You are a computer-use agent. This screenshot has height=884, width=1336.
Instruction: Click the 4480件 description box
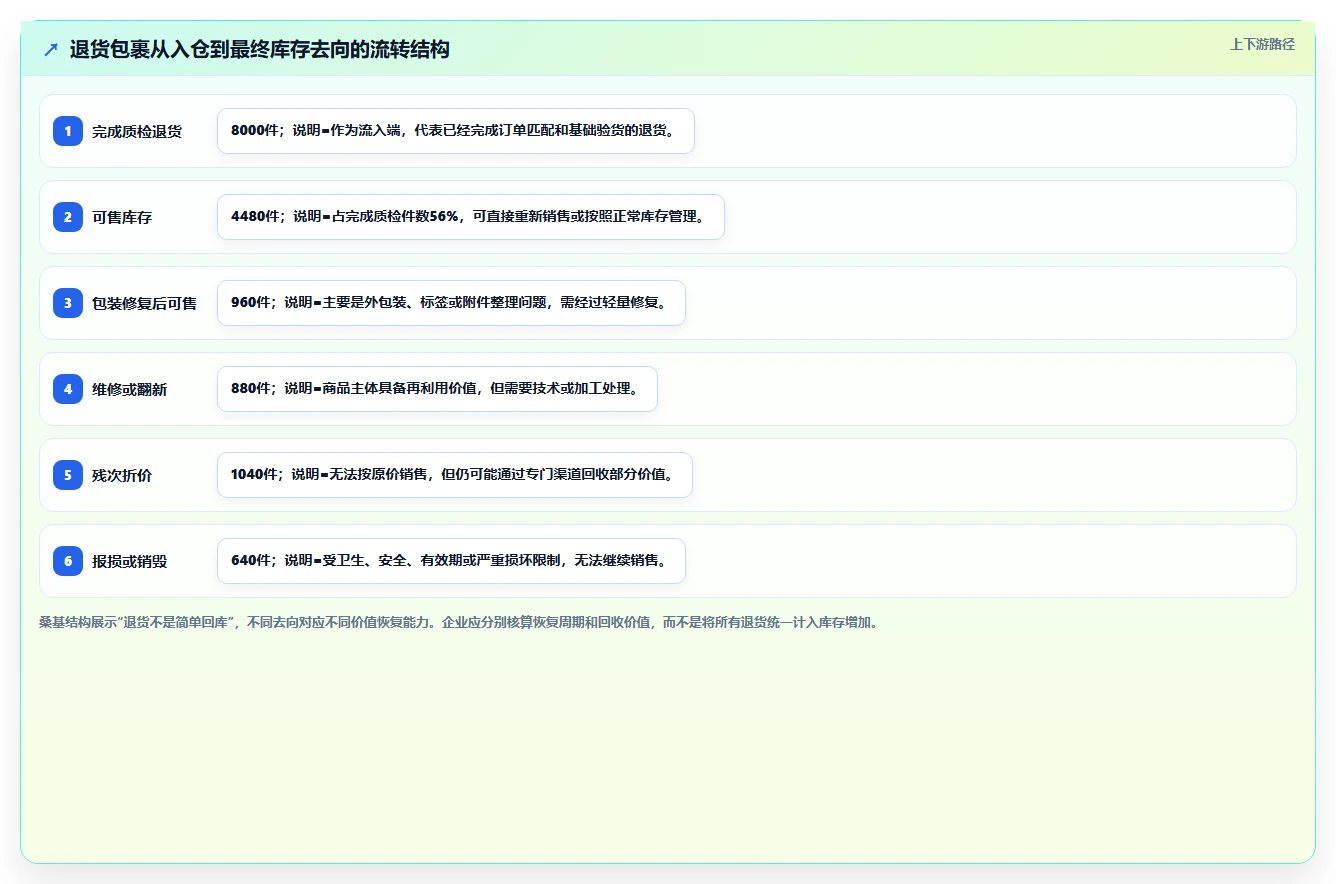pos(471,217)
